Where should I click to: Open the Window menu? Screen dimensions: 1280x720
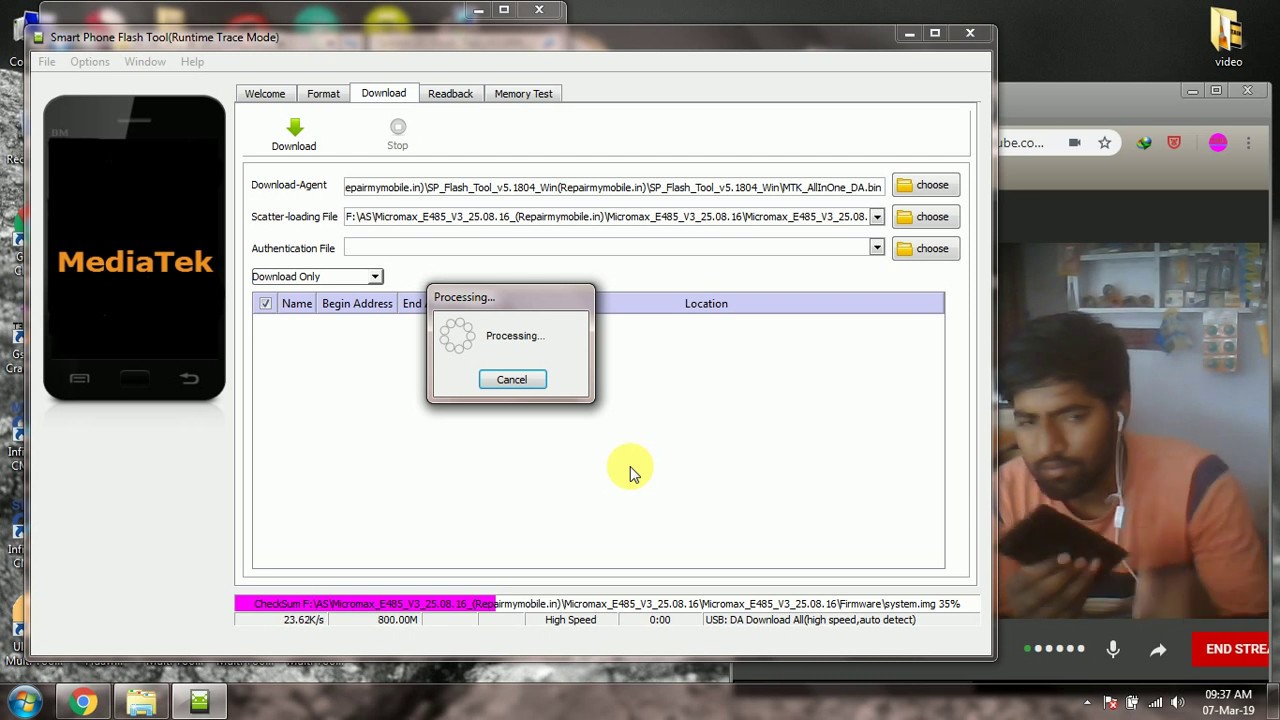145,62
